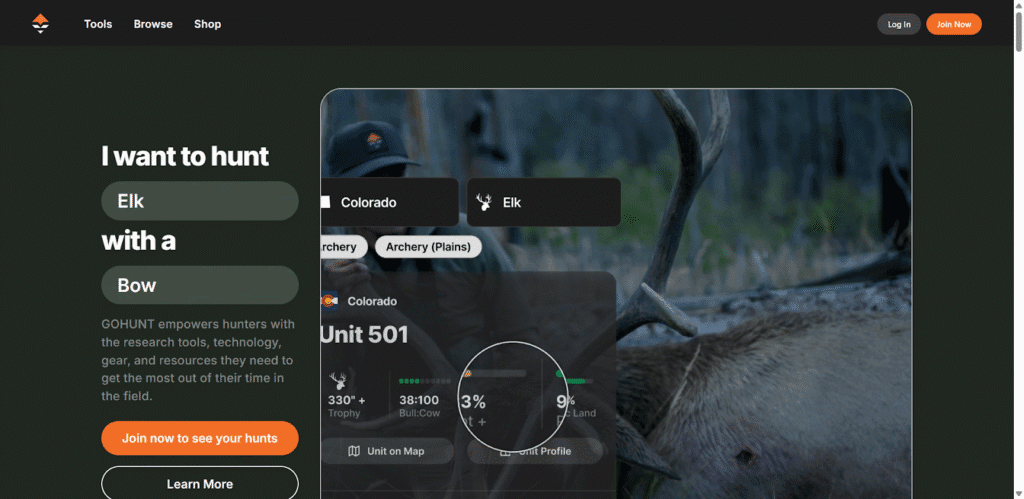1024x499 pixels.
Task: Select the Elk species field
Action: [x=200, y=201]
